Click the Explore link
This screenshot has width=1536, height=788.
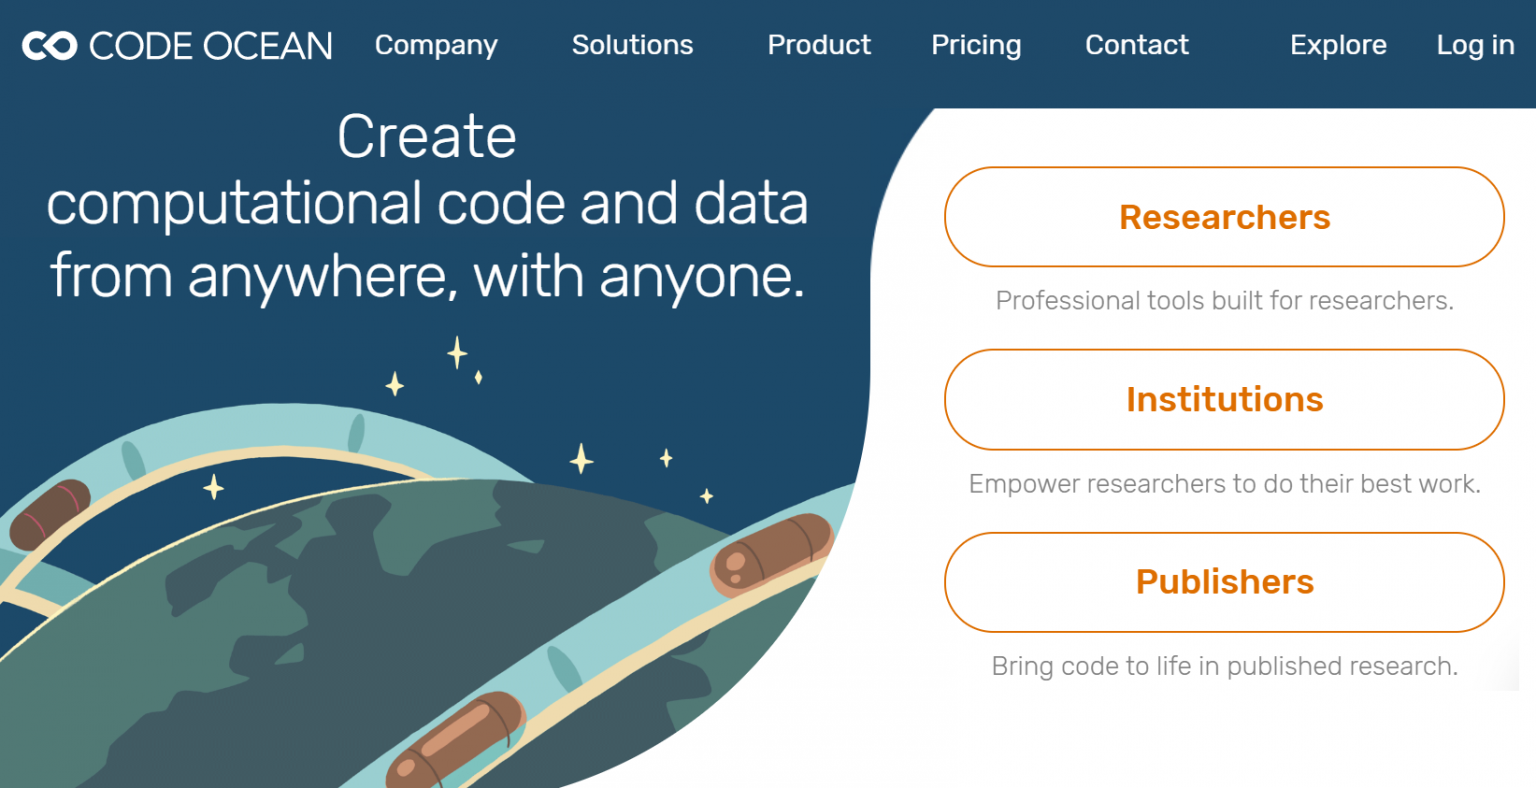[x=1338, y=46]
